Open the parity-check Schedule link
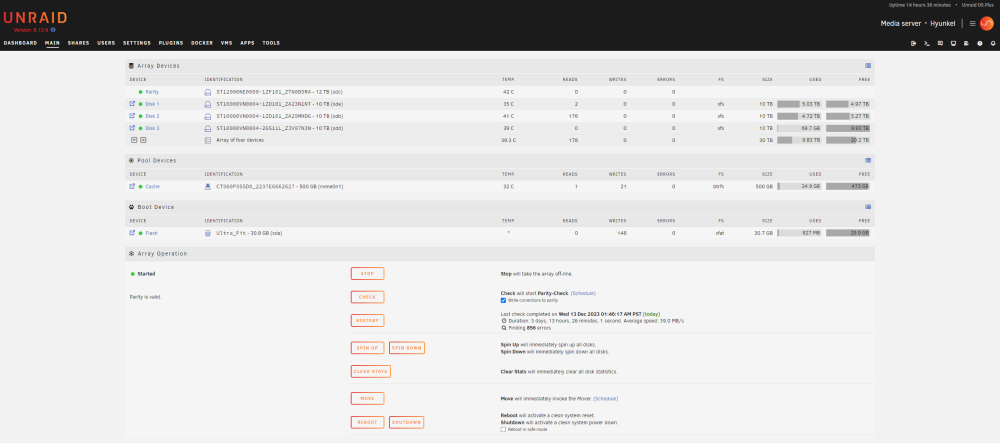This screenshot has width=1000, height=443. click(583, 293)
